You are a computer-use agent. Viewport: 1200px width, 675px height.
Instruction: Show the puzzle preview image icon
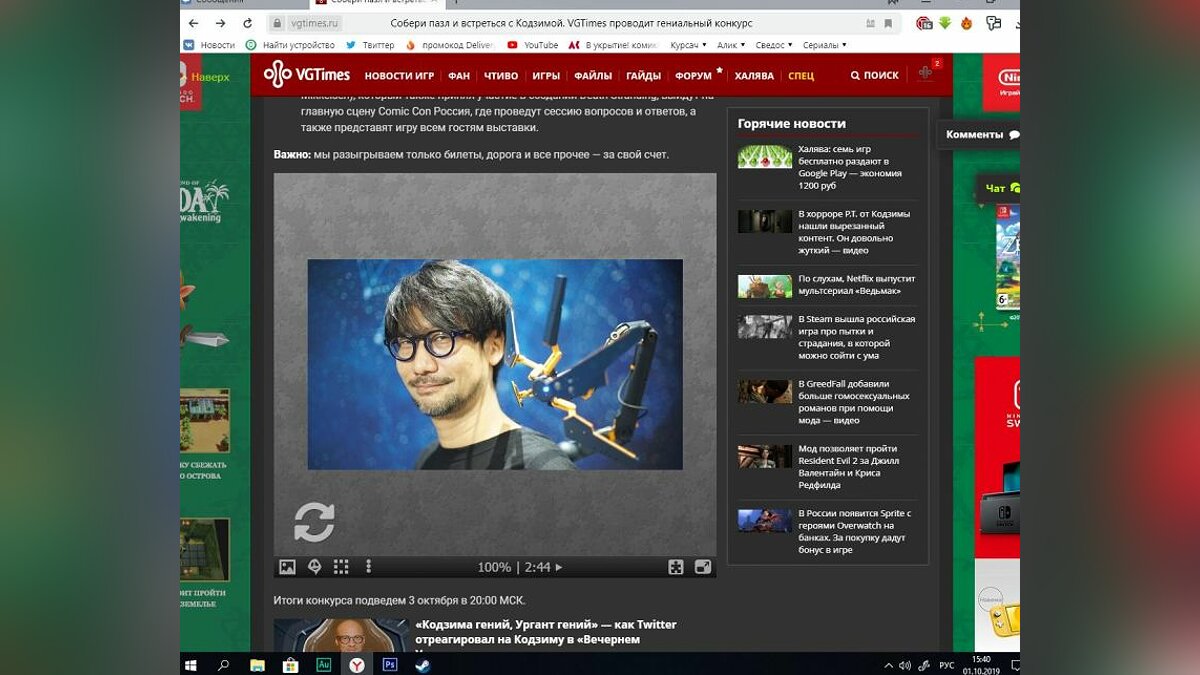[287, 567]
